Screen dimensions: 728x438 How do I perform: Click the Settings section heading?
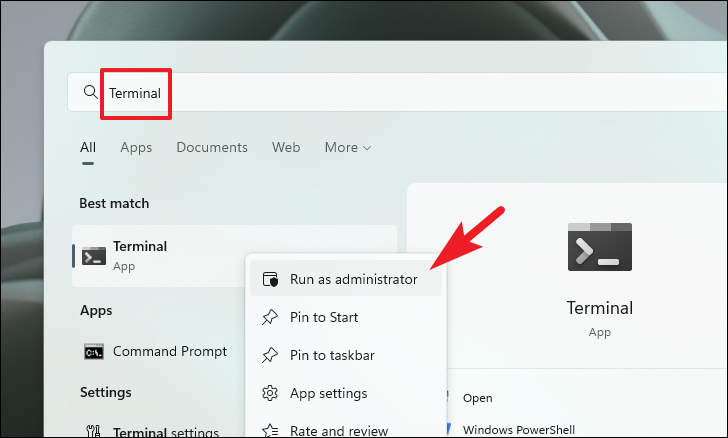coord(106,392)
